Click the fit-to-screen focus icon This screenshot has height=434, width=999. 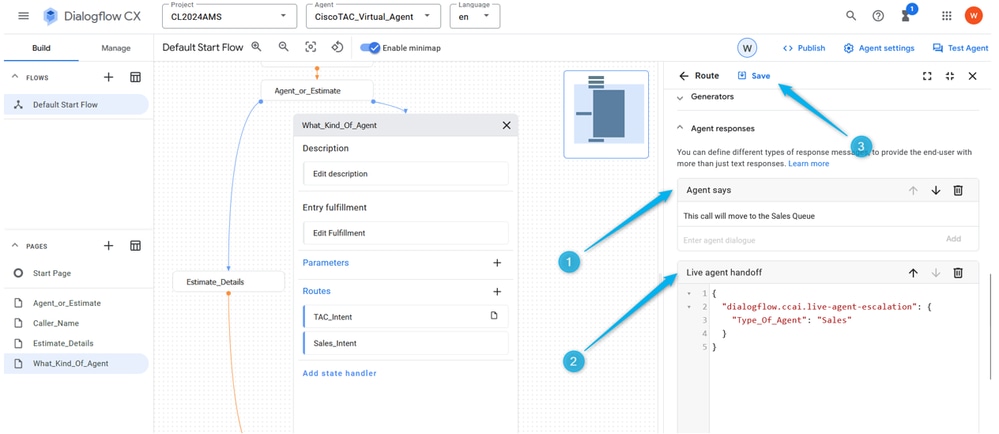point(310,47)
